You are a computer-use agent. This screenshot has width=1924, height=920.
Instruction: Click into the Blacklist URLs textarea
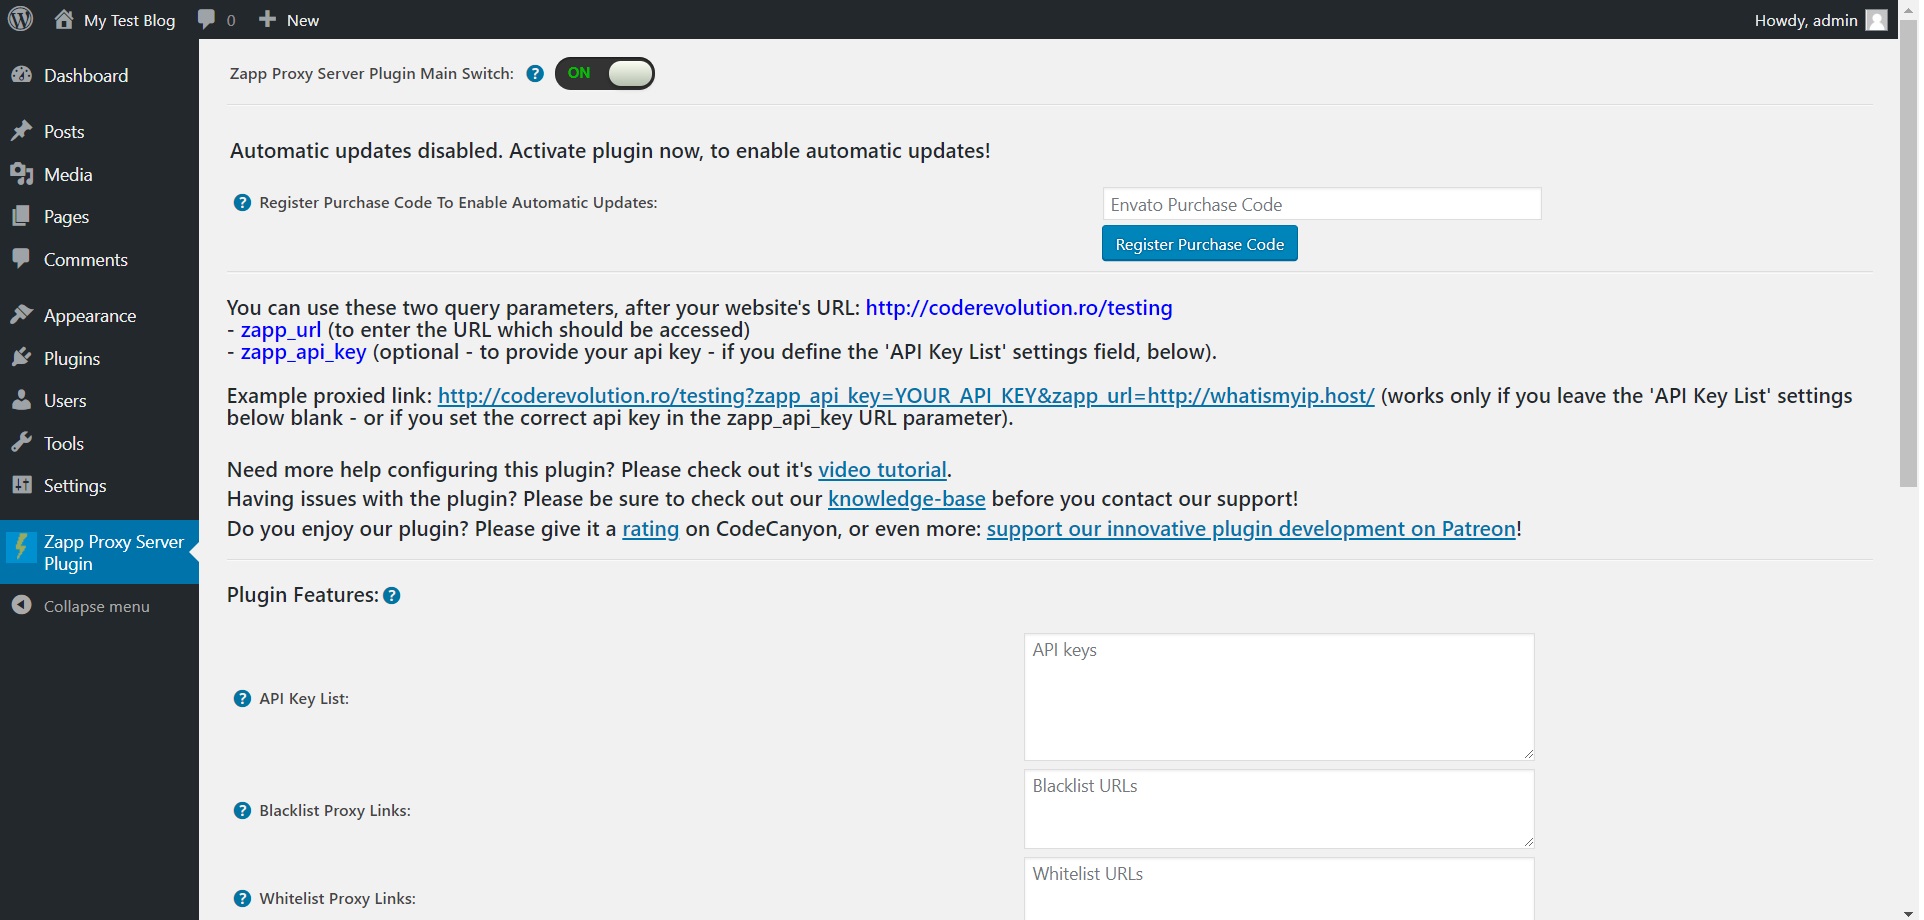pyautogui.click(x=1279, y=809)
